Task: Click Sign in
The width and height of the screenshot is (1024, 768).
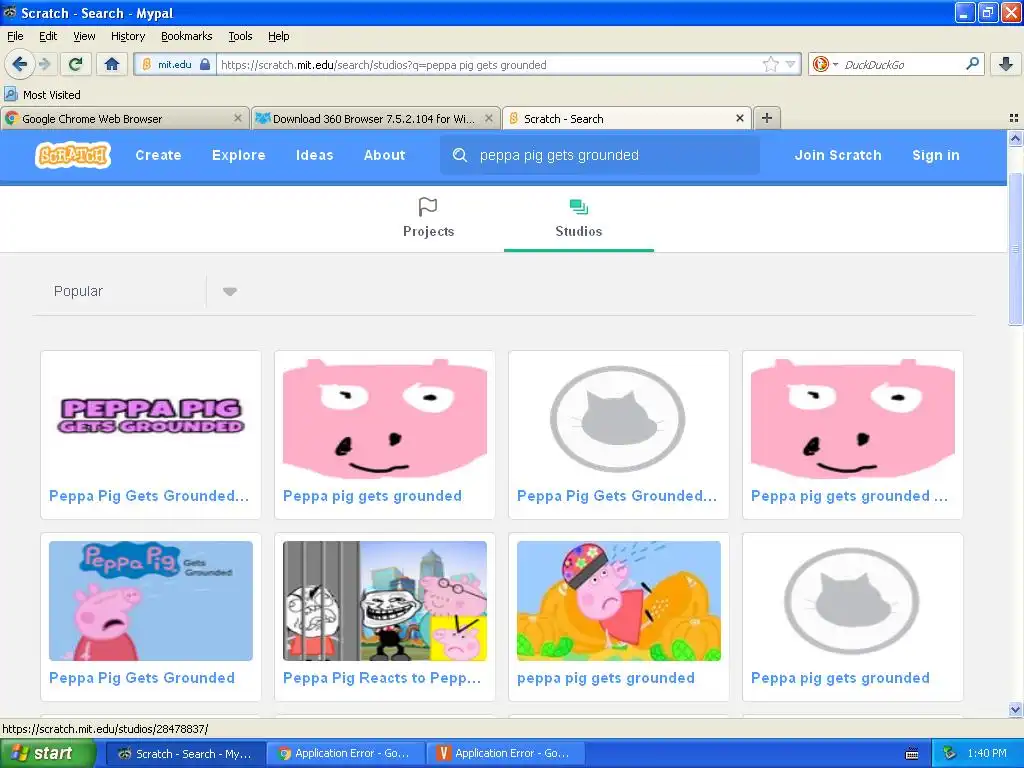Action: 936,155
